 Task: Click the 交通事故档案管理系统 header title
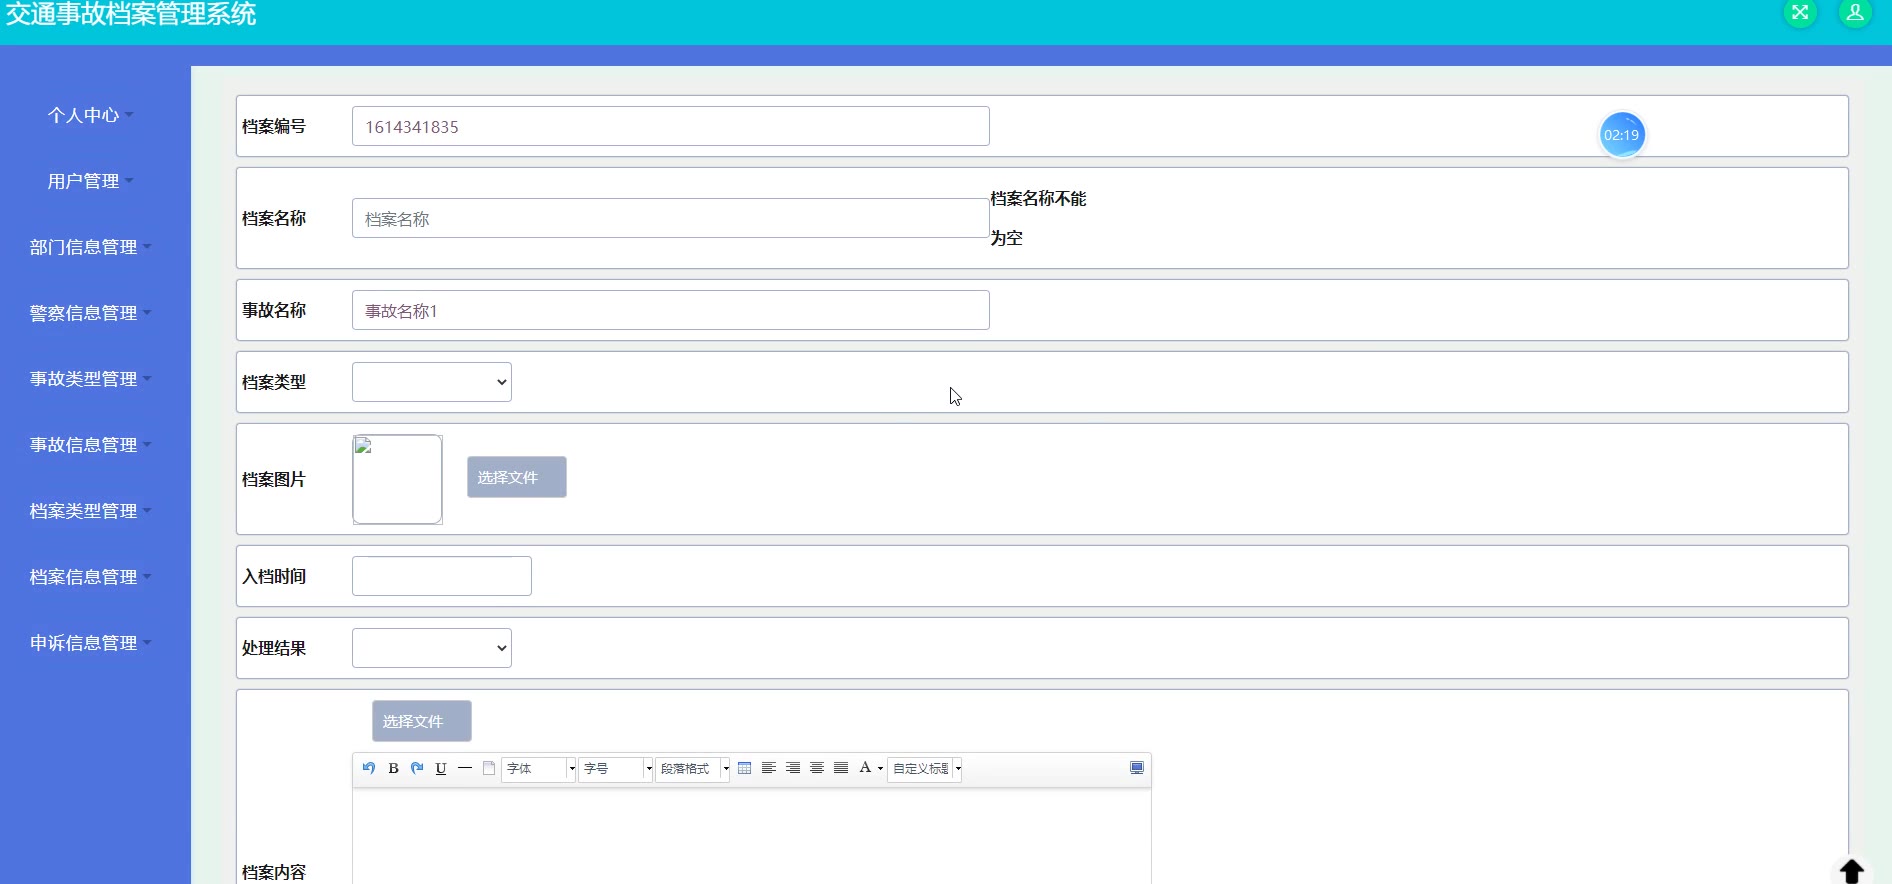pyautogui.click(x=131, y=14)
